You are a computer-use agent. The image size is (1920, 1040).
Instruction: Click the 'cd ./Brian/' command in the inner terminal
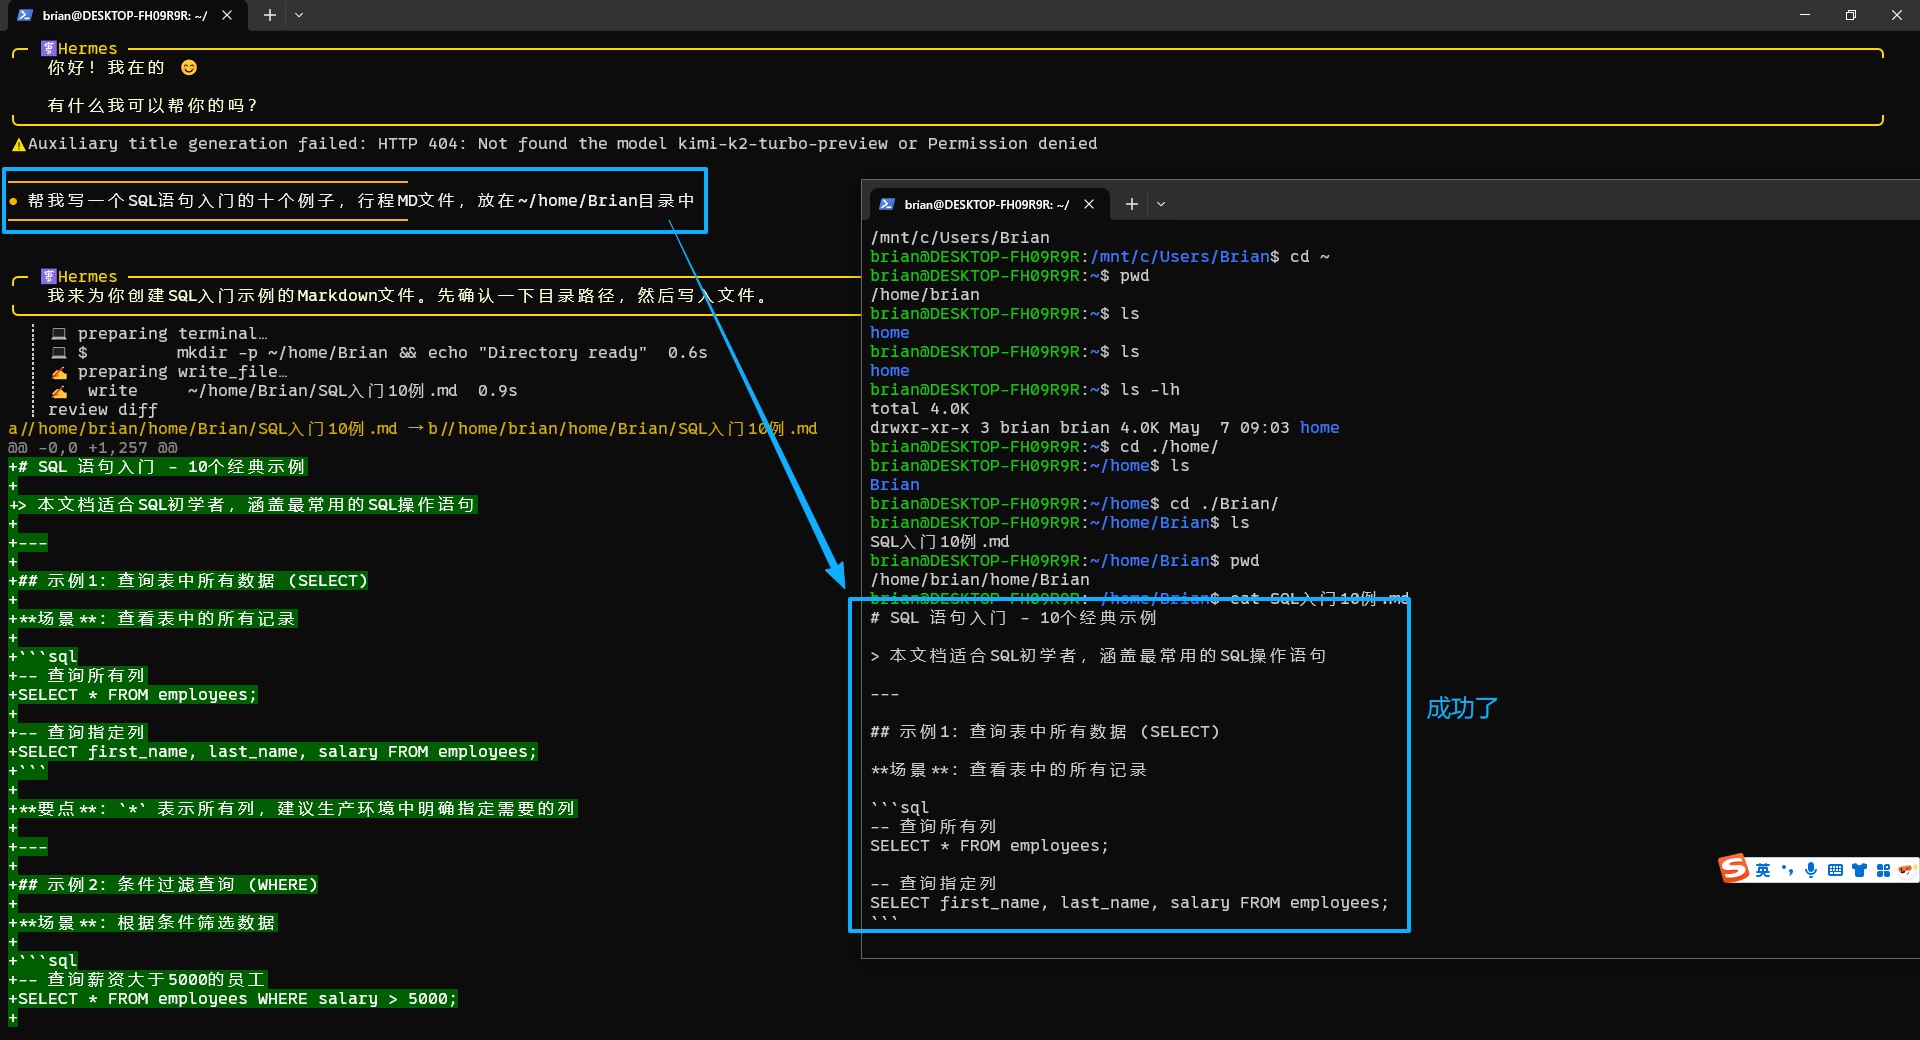click(x=1225, y=504)
